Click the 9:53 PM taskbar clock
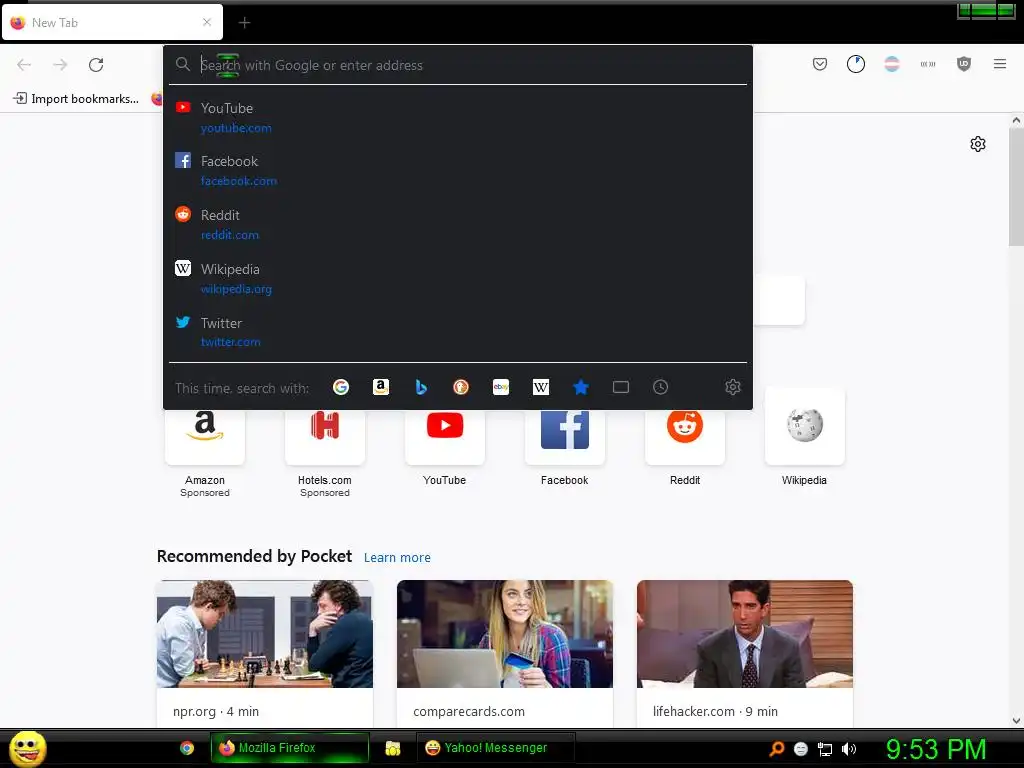1024x768 pixels. 936,749
